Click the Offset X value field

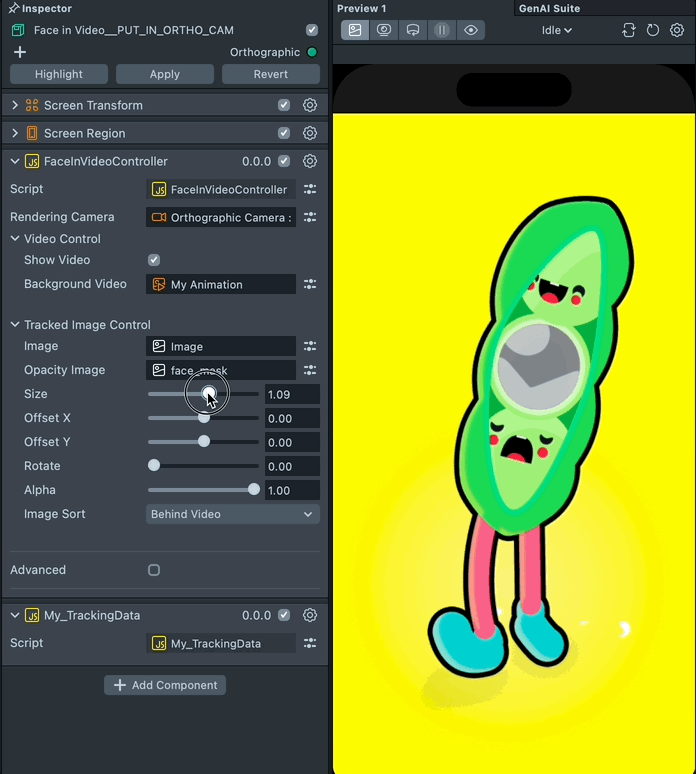tap(292, 419)
